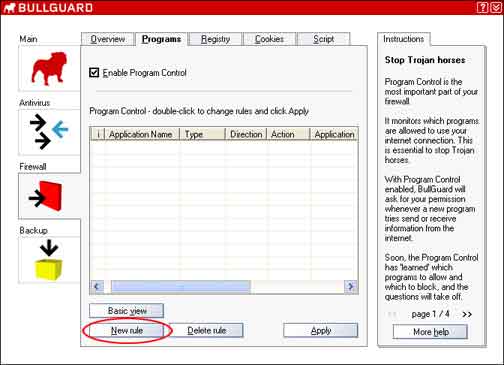Click the Delete rule button
This screenshot has height=365, width=504.
[207, 330]
